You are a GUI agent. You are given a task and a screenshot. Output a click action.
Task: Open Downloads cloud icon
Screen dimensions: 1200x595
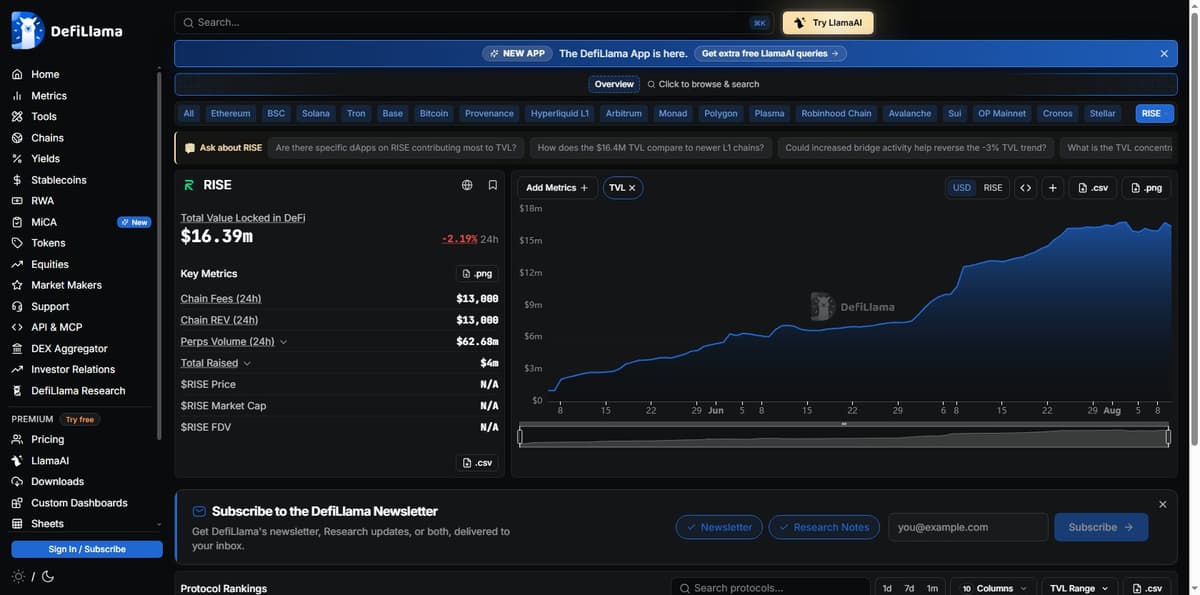(17, 482)
